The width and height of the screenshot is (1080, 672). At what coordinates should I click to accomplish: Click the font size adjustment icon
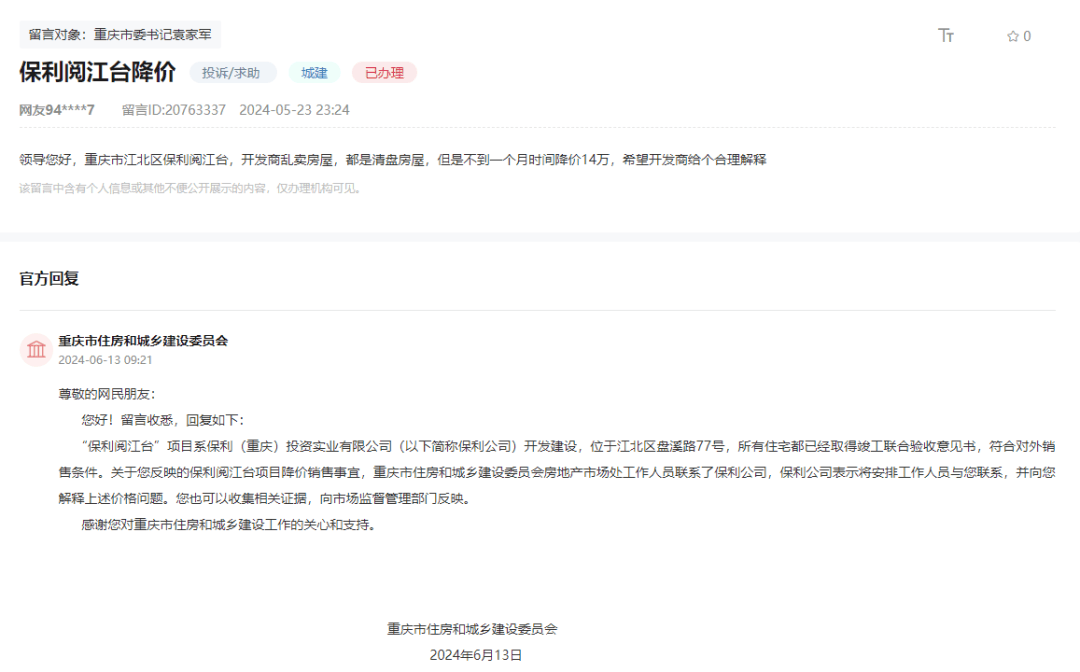[946, 35]
